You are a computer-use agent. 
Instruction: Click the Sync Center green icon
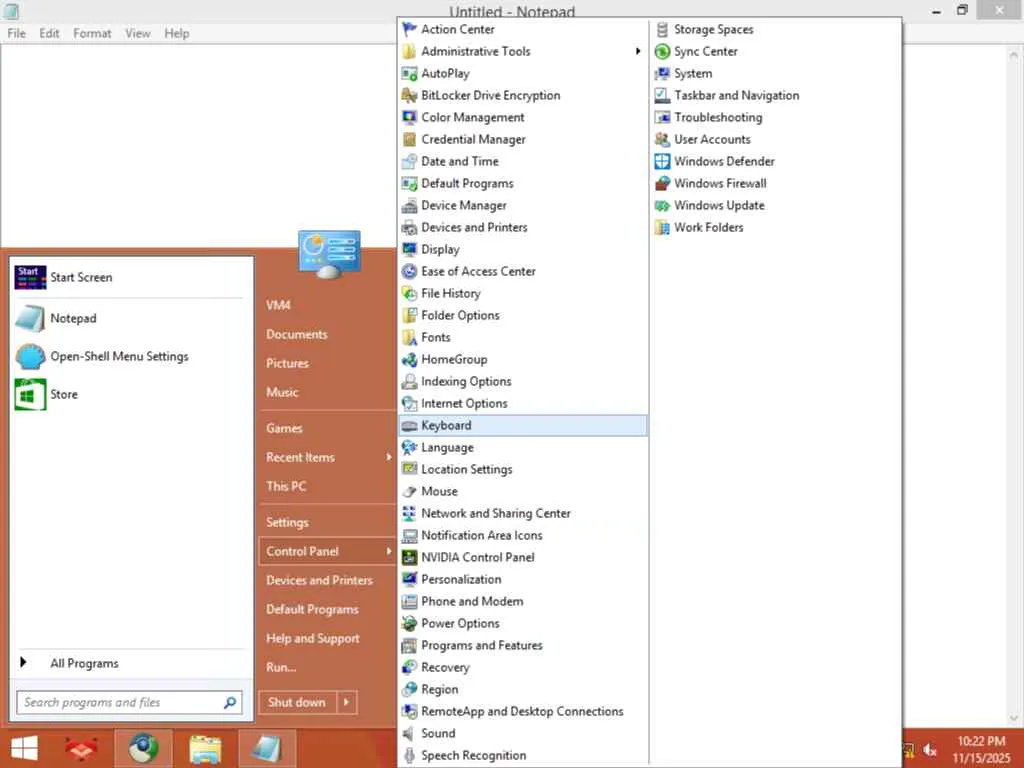(662, 52)
